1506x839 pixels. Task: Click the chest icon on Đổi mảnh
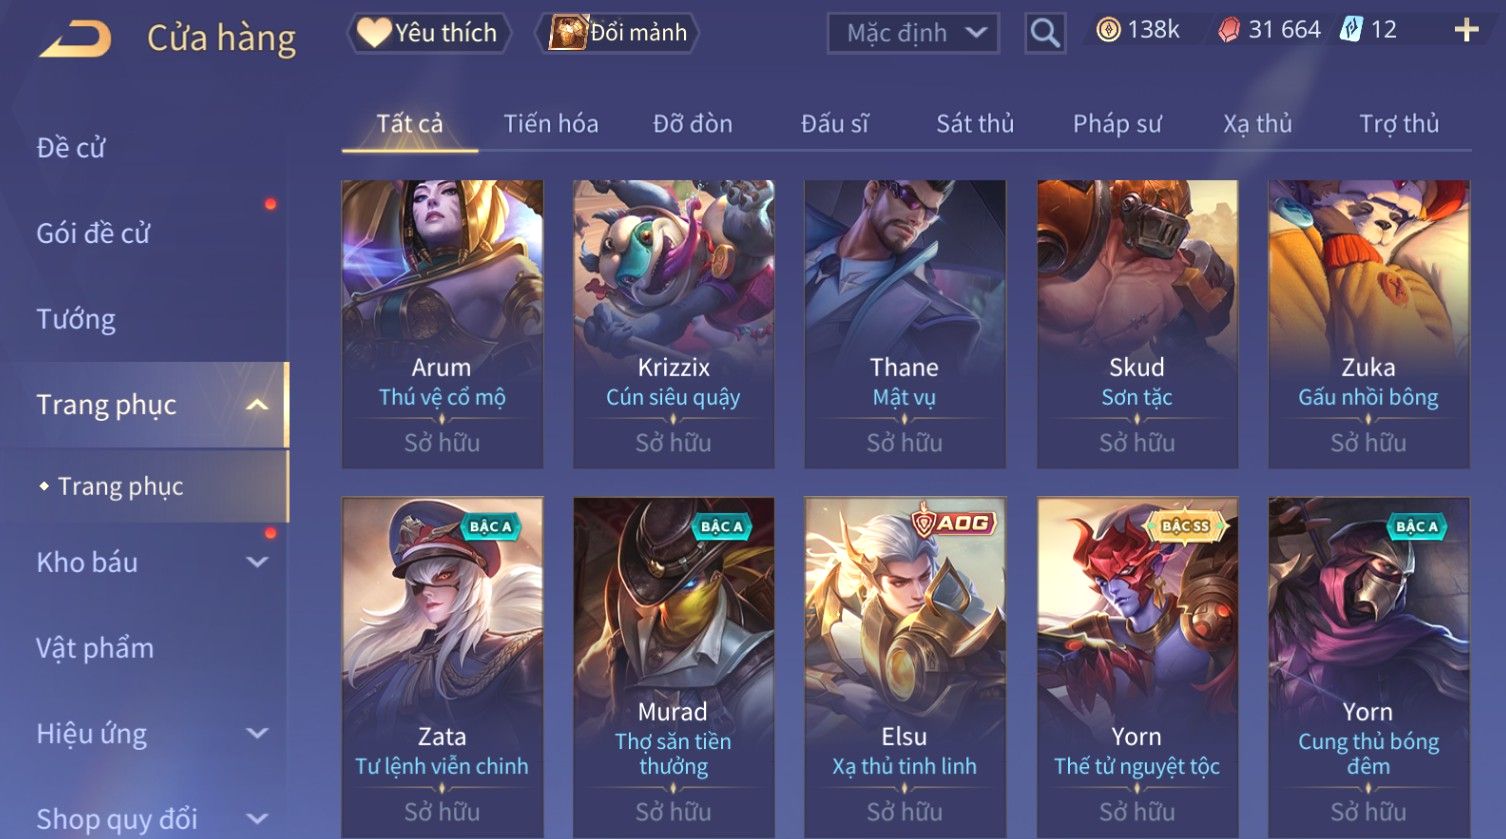(x=568, y=32)
